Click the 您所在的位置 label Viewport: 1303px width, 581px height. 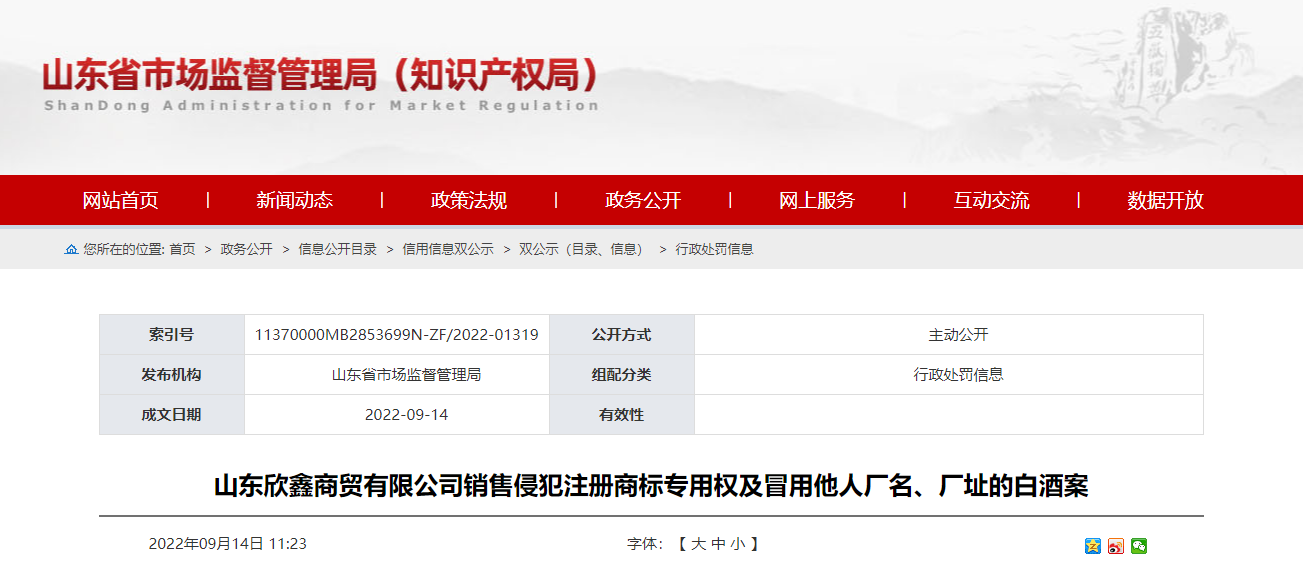pyautogui.click(x=124, y=249)
